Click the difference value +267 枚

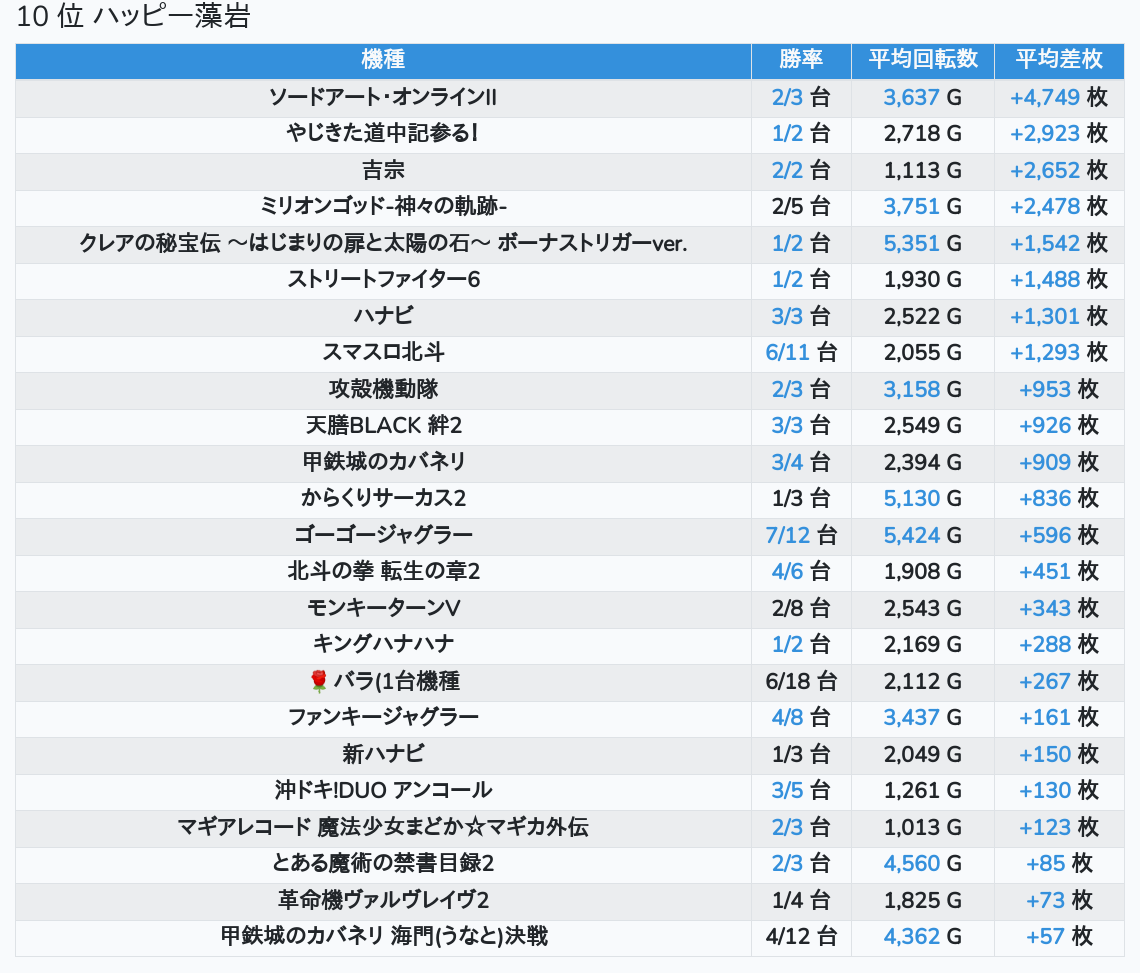1059,681
